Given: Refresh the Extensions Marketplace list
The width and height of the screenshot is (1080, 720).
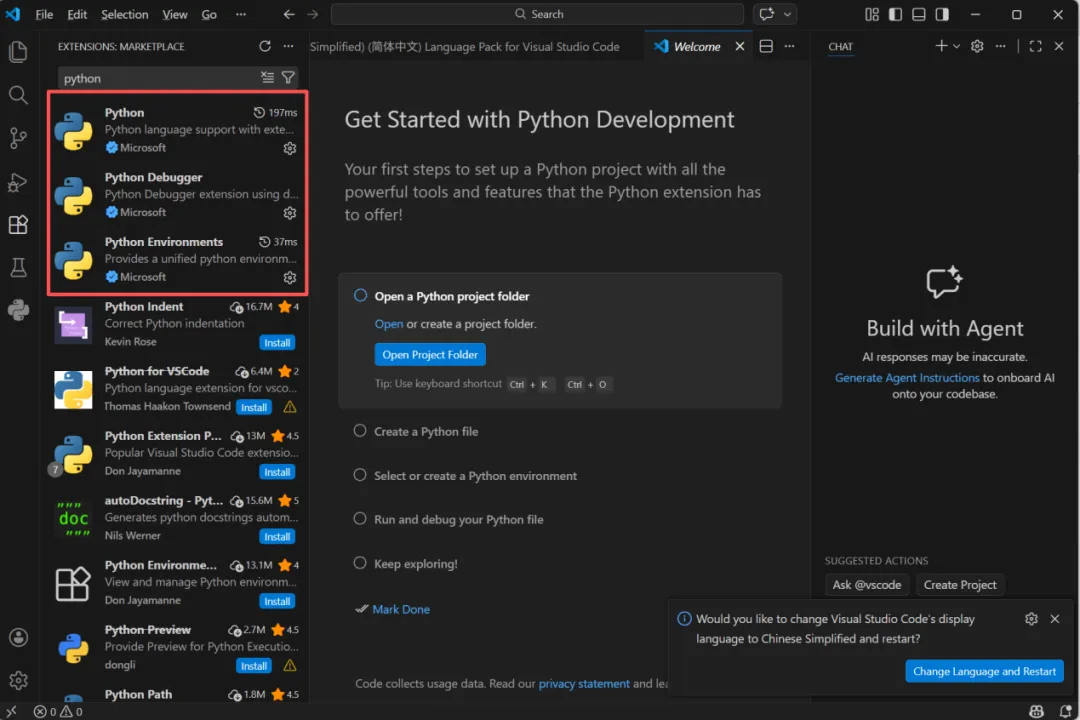Looking at the screenshot, I should pyautogui.click(x=265, y=47).
